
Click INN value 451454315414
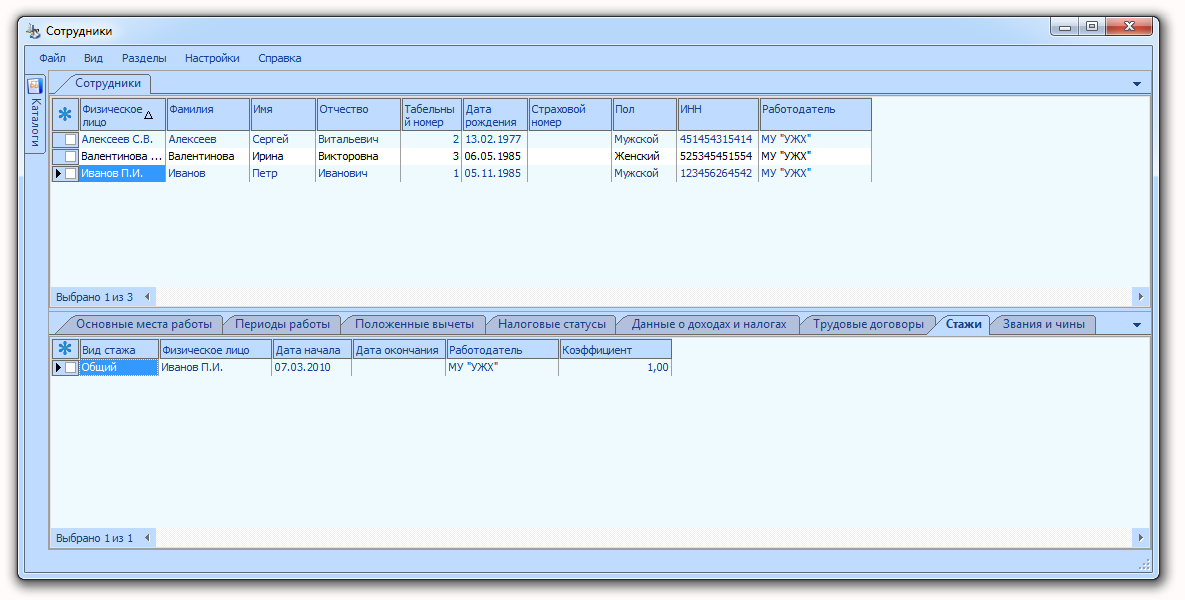click(x=717, y=139)
